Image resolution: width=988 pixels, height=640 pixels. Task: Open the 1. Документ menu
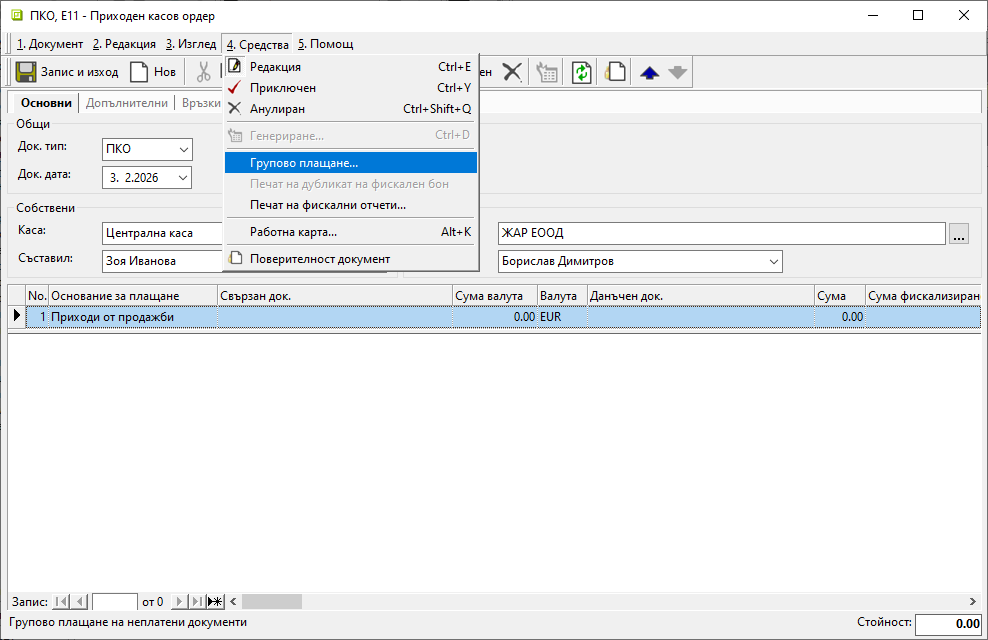tap(50, 44)
